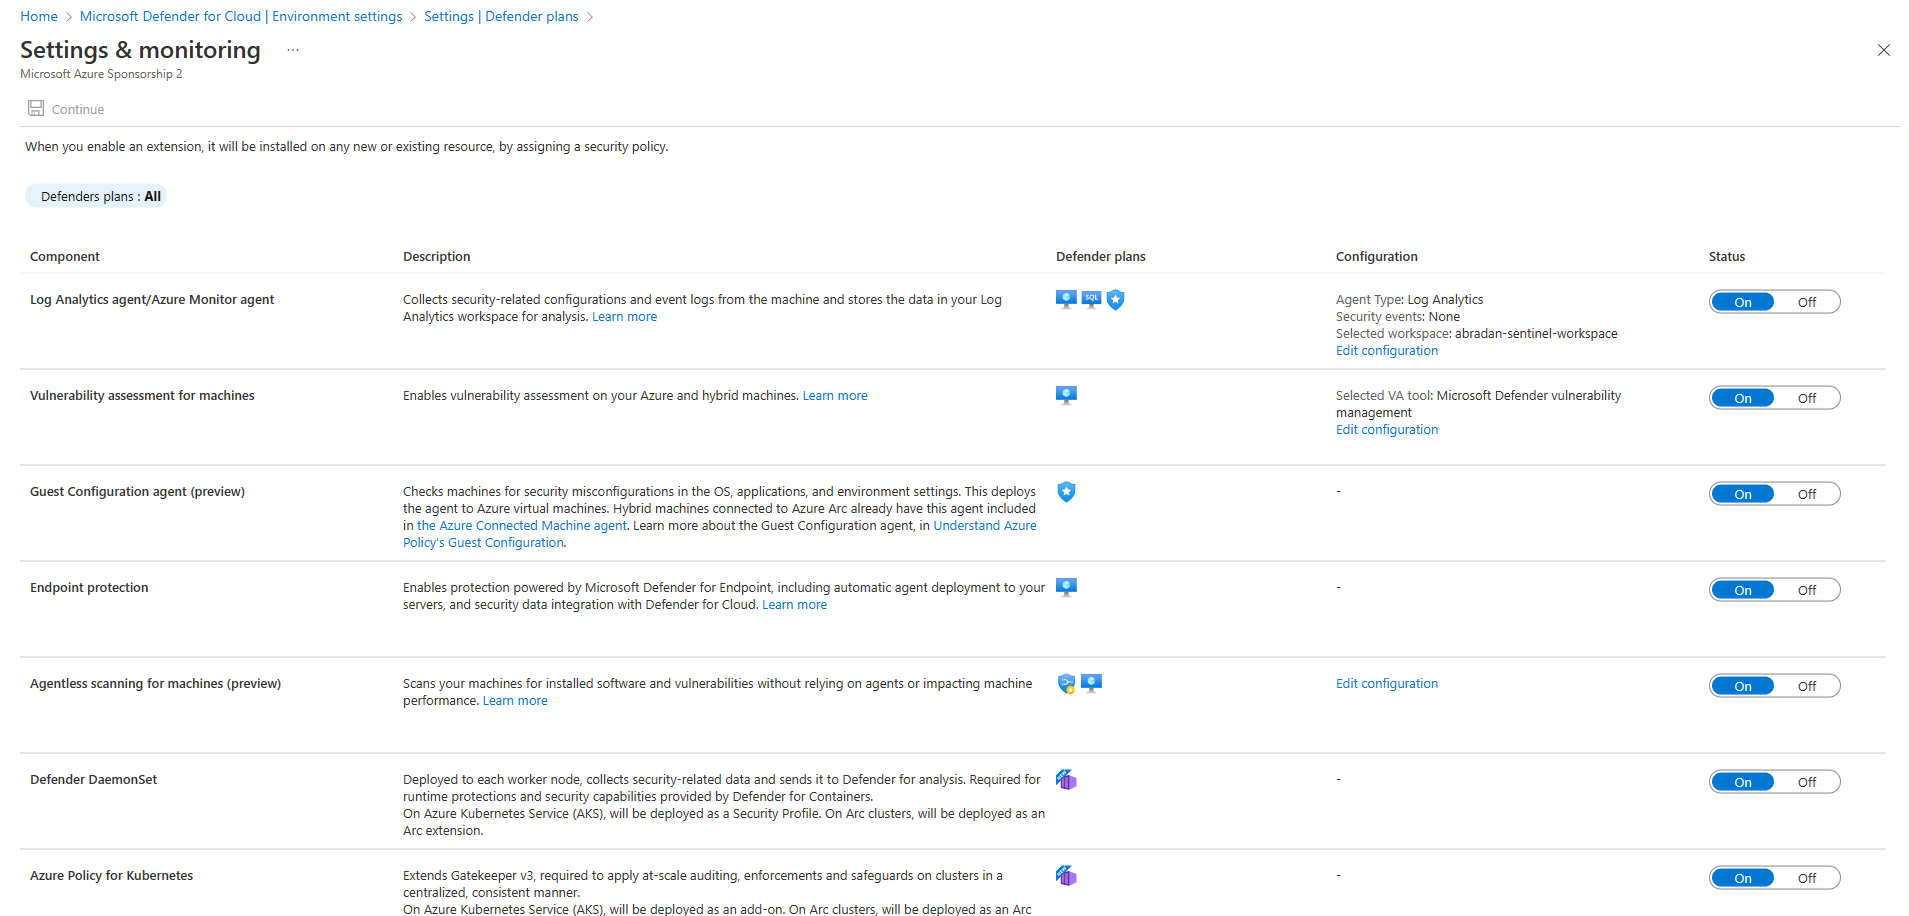Click the Continue button
This screenshot has width=1909, height=916.
(66, 109)
